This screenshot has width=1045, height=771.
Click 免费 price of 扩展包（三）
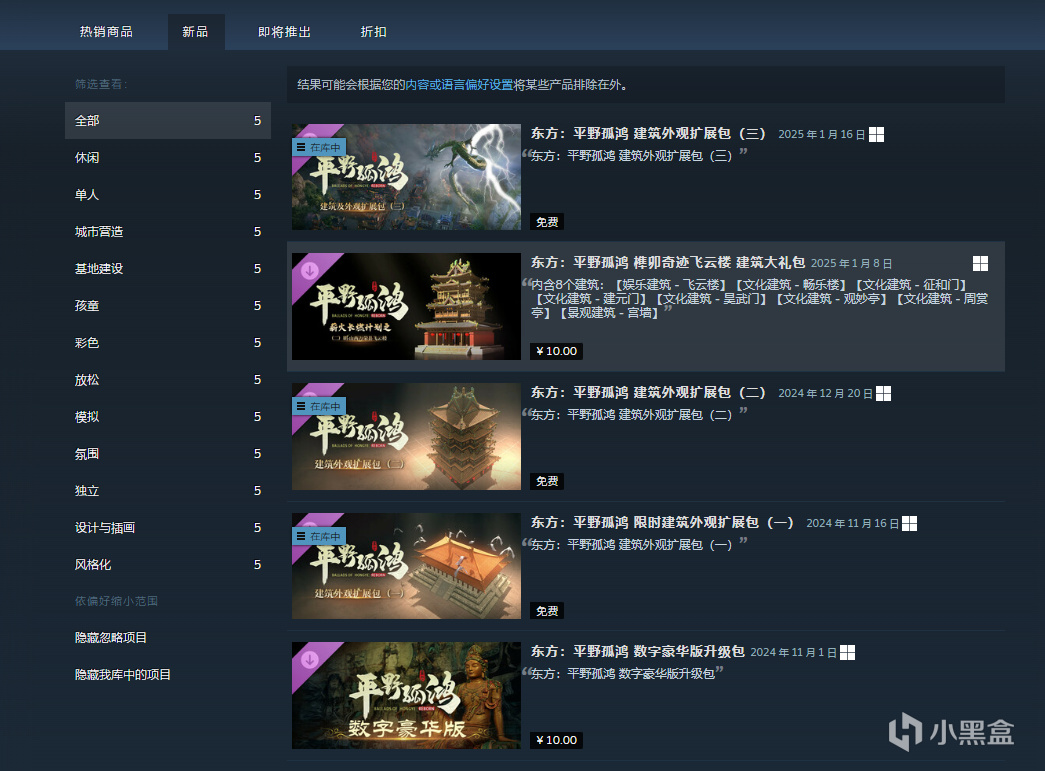click(x=547, y=222)
